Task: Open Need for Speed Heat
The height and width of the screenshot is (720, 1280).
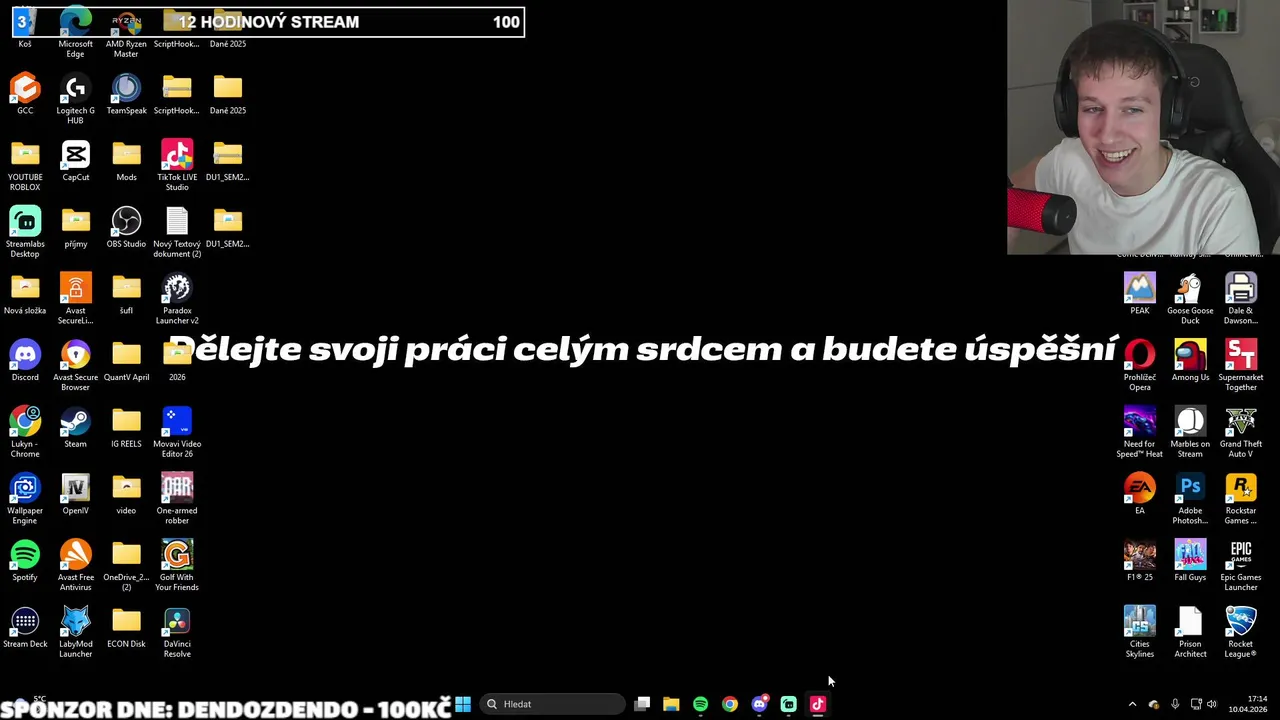Action: 1139,432
